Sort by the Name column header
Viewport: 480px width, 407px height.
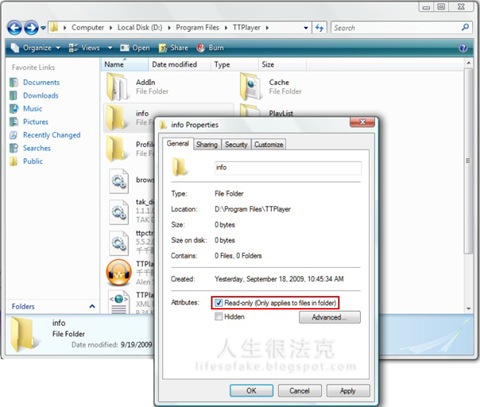click(124, 64)
